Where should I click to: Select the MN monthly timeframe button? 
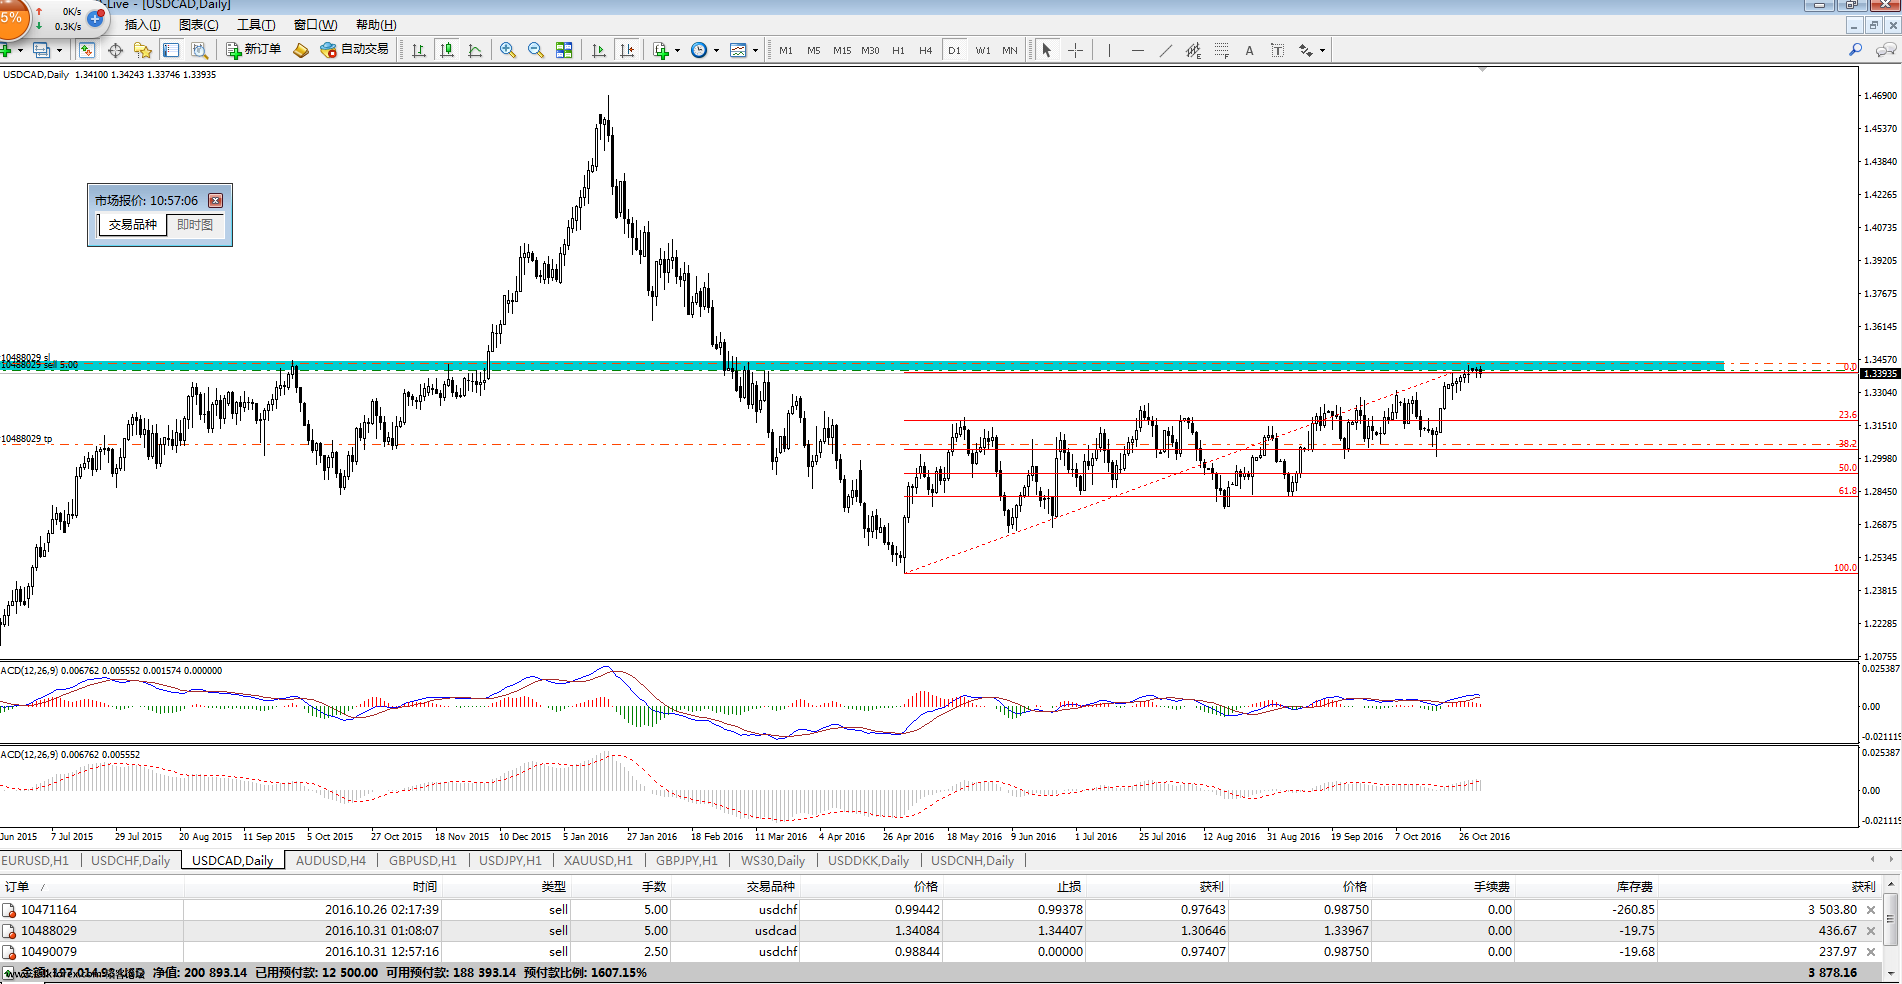pyautogui.click(x=1010, y=50)
